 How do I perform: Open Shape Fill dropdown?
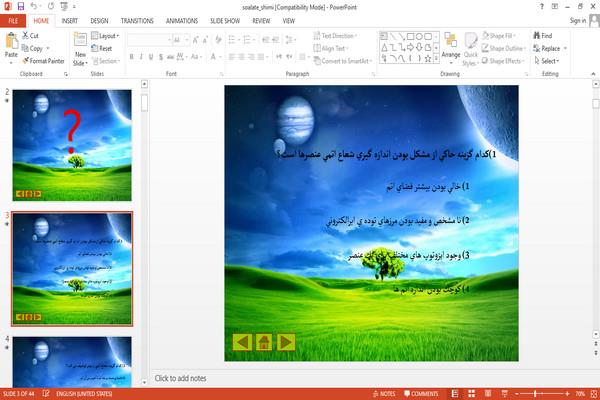[499, 36]
